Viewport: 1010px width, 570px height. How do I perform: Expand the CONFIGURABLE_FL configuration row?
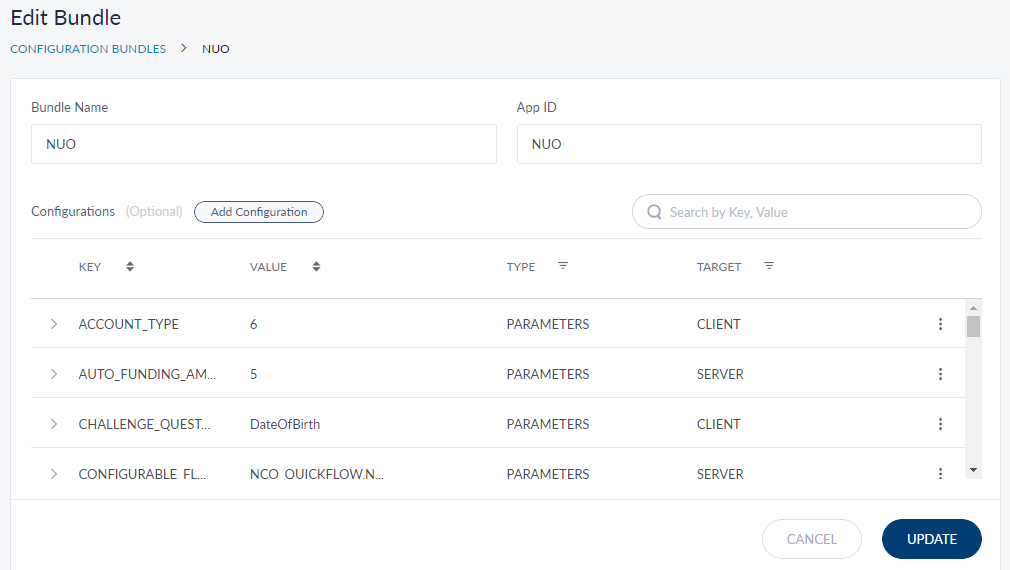(x=54, y=473)
